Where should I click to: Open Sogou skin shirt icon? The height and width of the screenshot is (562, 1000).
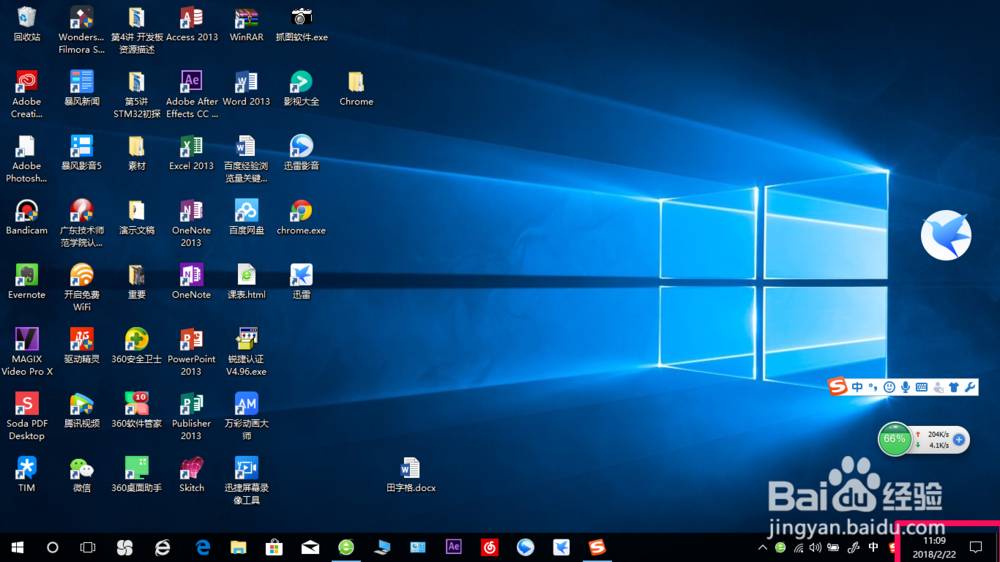pyautogui.click(x=954, y=387)
